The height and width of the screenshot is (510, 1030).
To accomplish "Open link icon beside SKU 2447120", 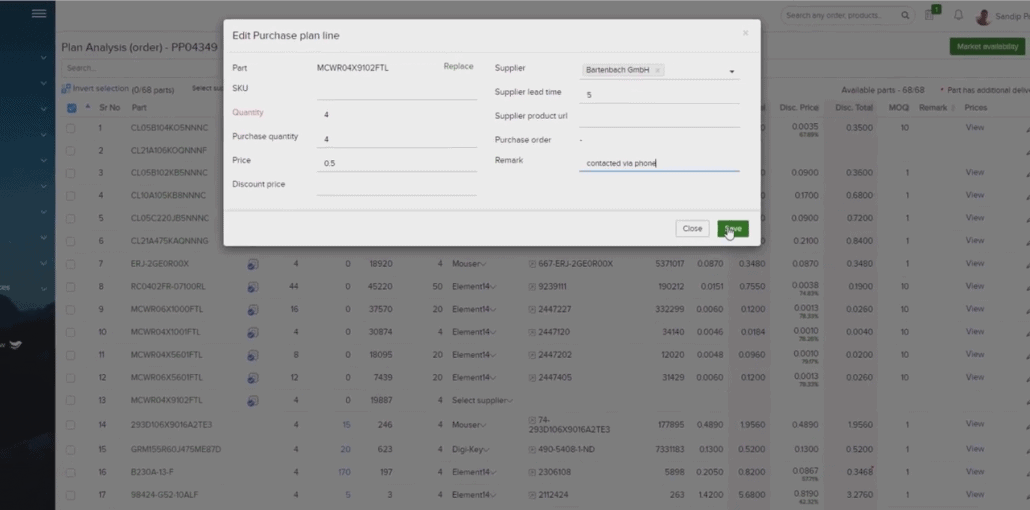I will (x=532, y=333).
